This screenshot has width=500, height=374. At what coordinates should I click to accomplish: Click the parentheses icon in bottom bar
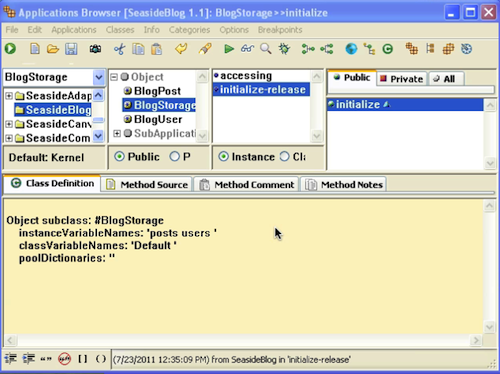(101, 359)
